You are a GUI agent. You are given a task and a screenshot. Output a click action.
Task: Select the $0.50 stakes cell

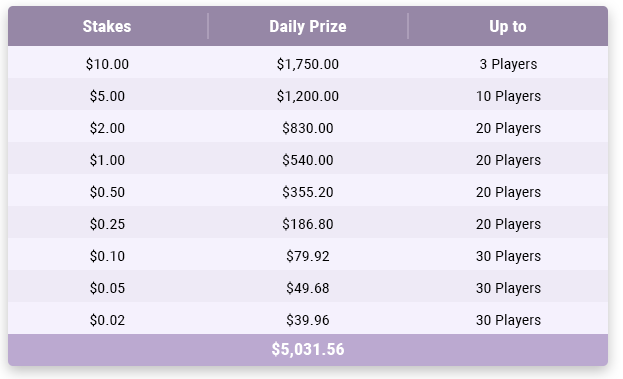pyautogui.click(x=107, y=192)
